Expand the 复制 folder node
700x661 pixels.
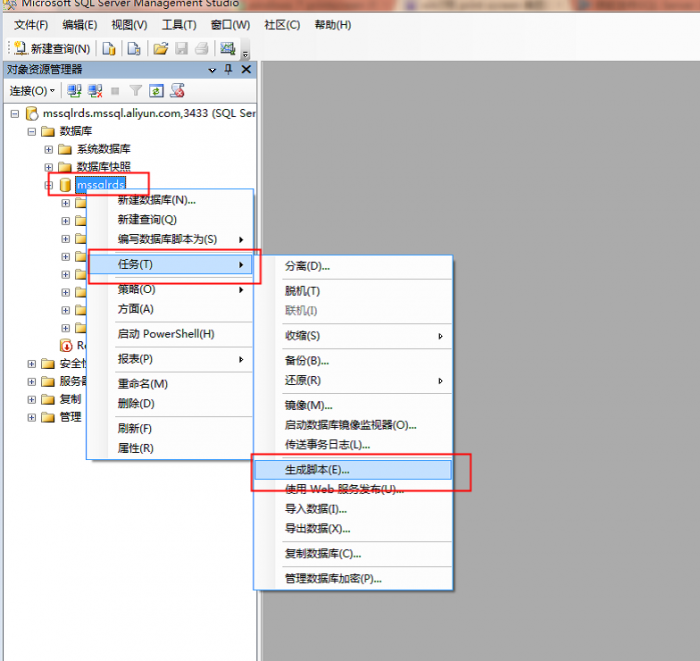[x=32, y=399]
